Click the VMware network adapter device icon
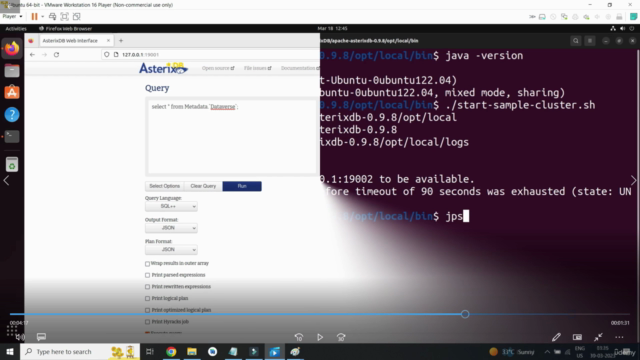 click(x=564, y=17)
